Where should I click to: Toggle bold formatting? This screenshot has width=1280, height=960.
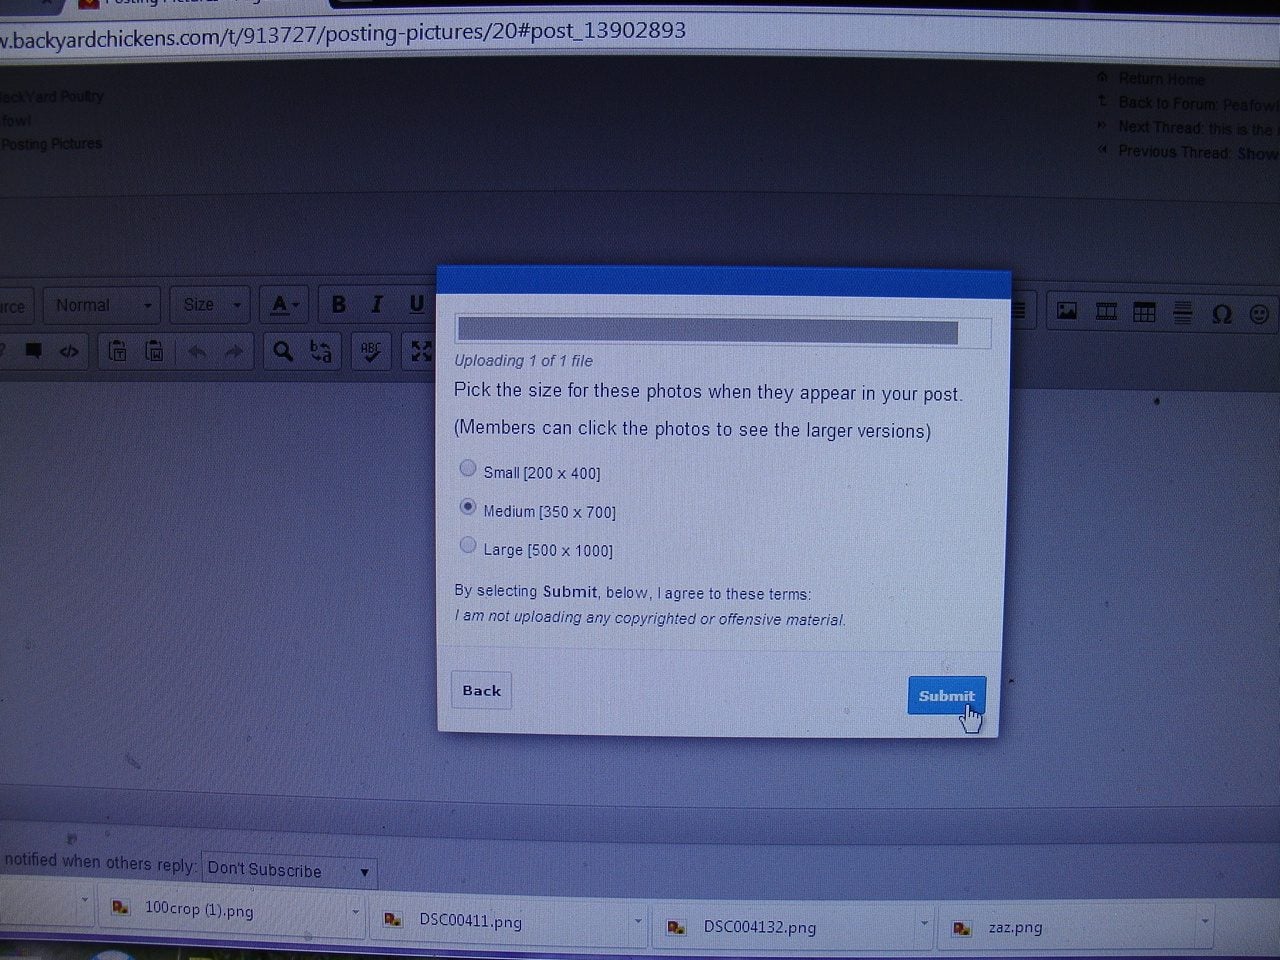point(338,304)
